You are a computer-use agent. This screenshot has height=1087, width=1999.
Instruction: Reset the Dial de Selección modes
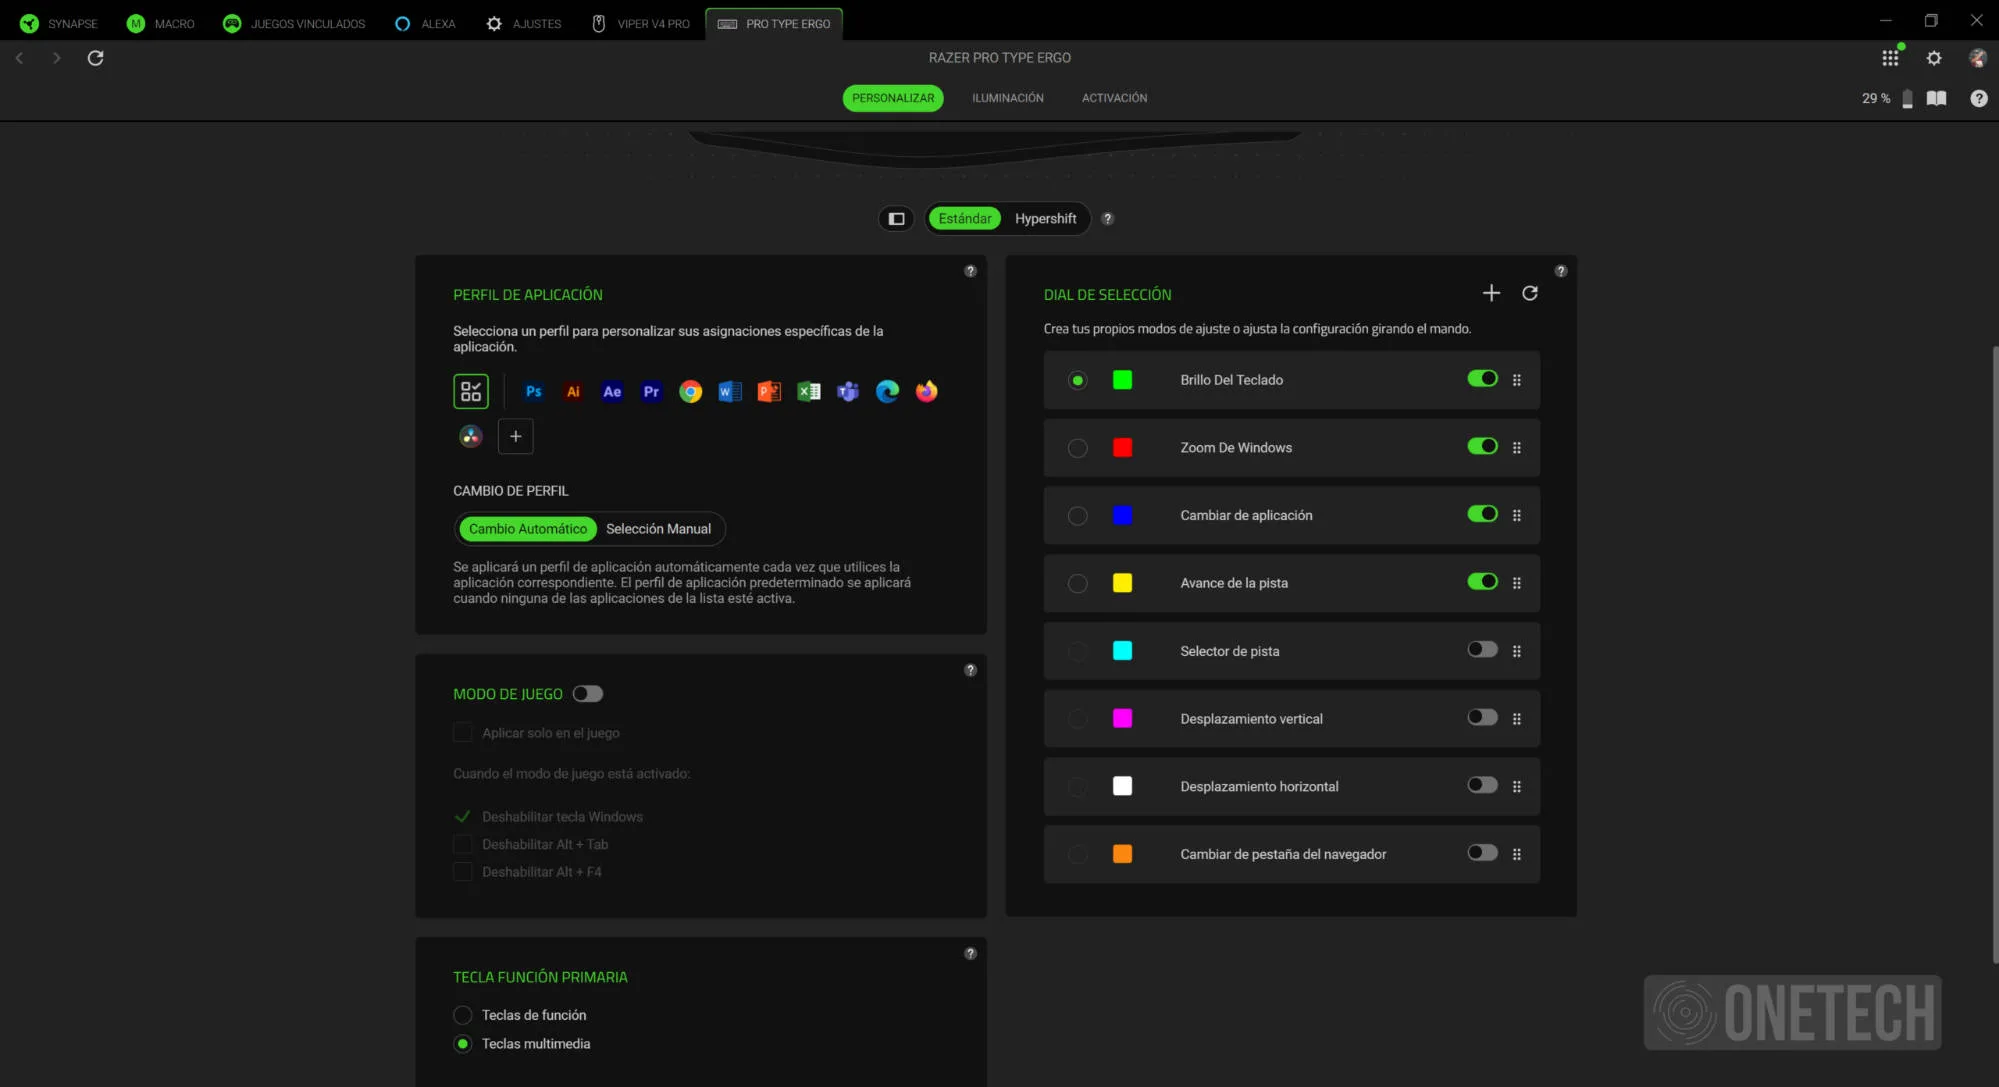1530,293
